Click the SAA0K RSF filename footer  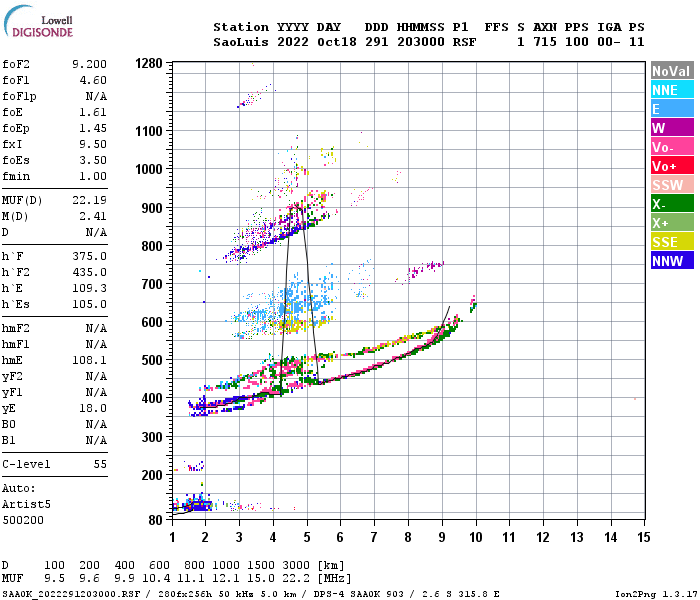71,594
